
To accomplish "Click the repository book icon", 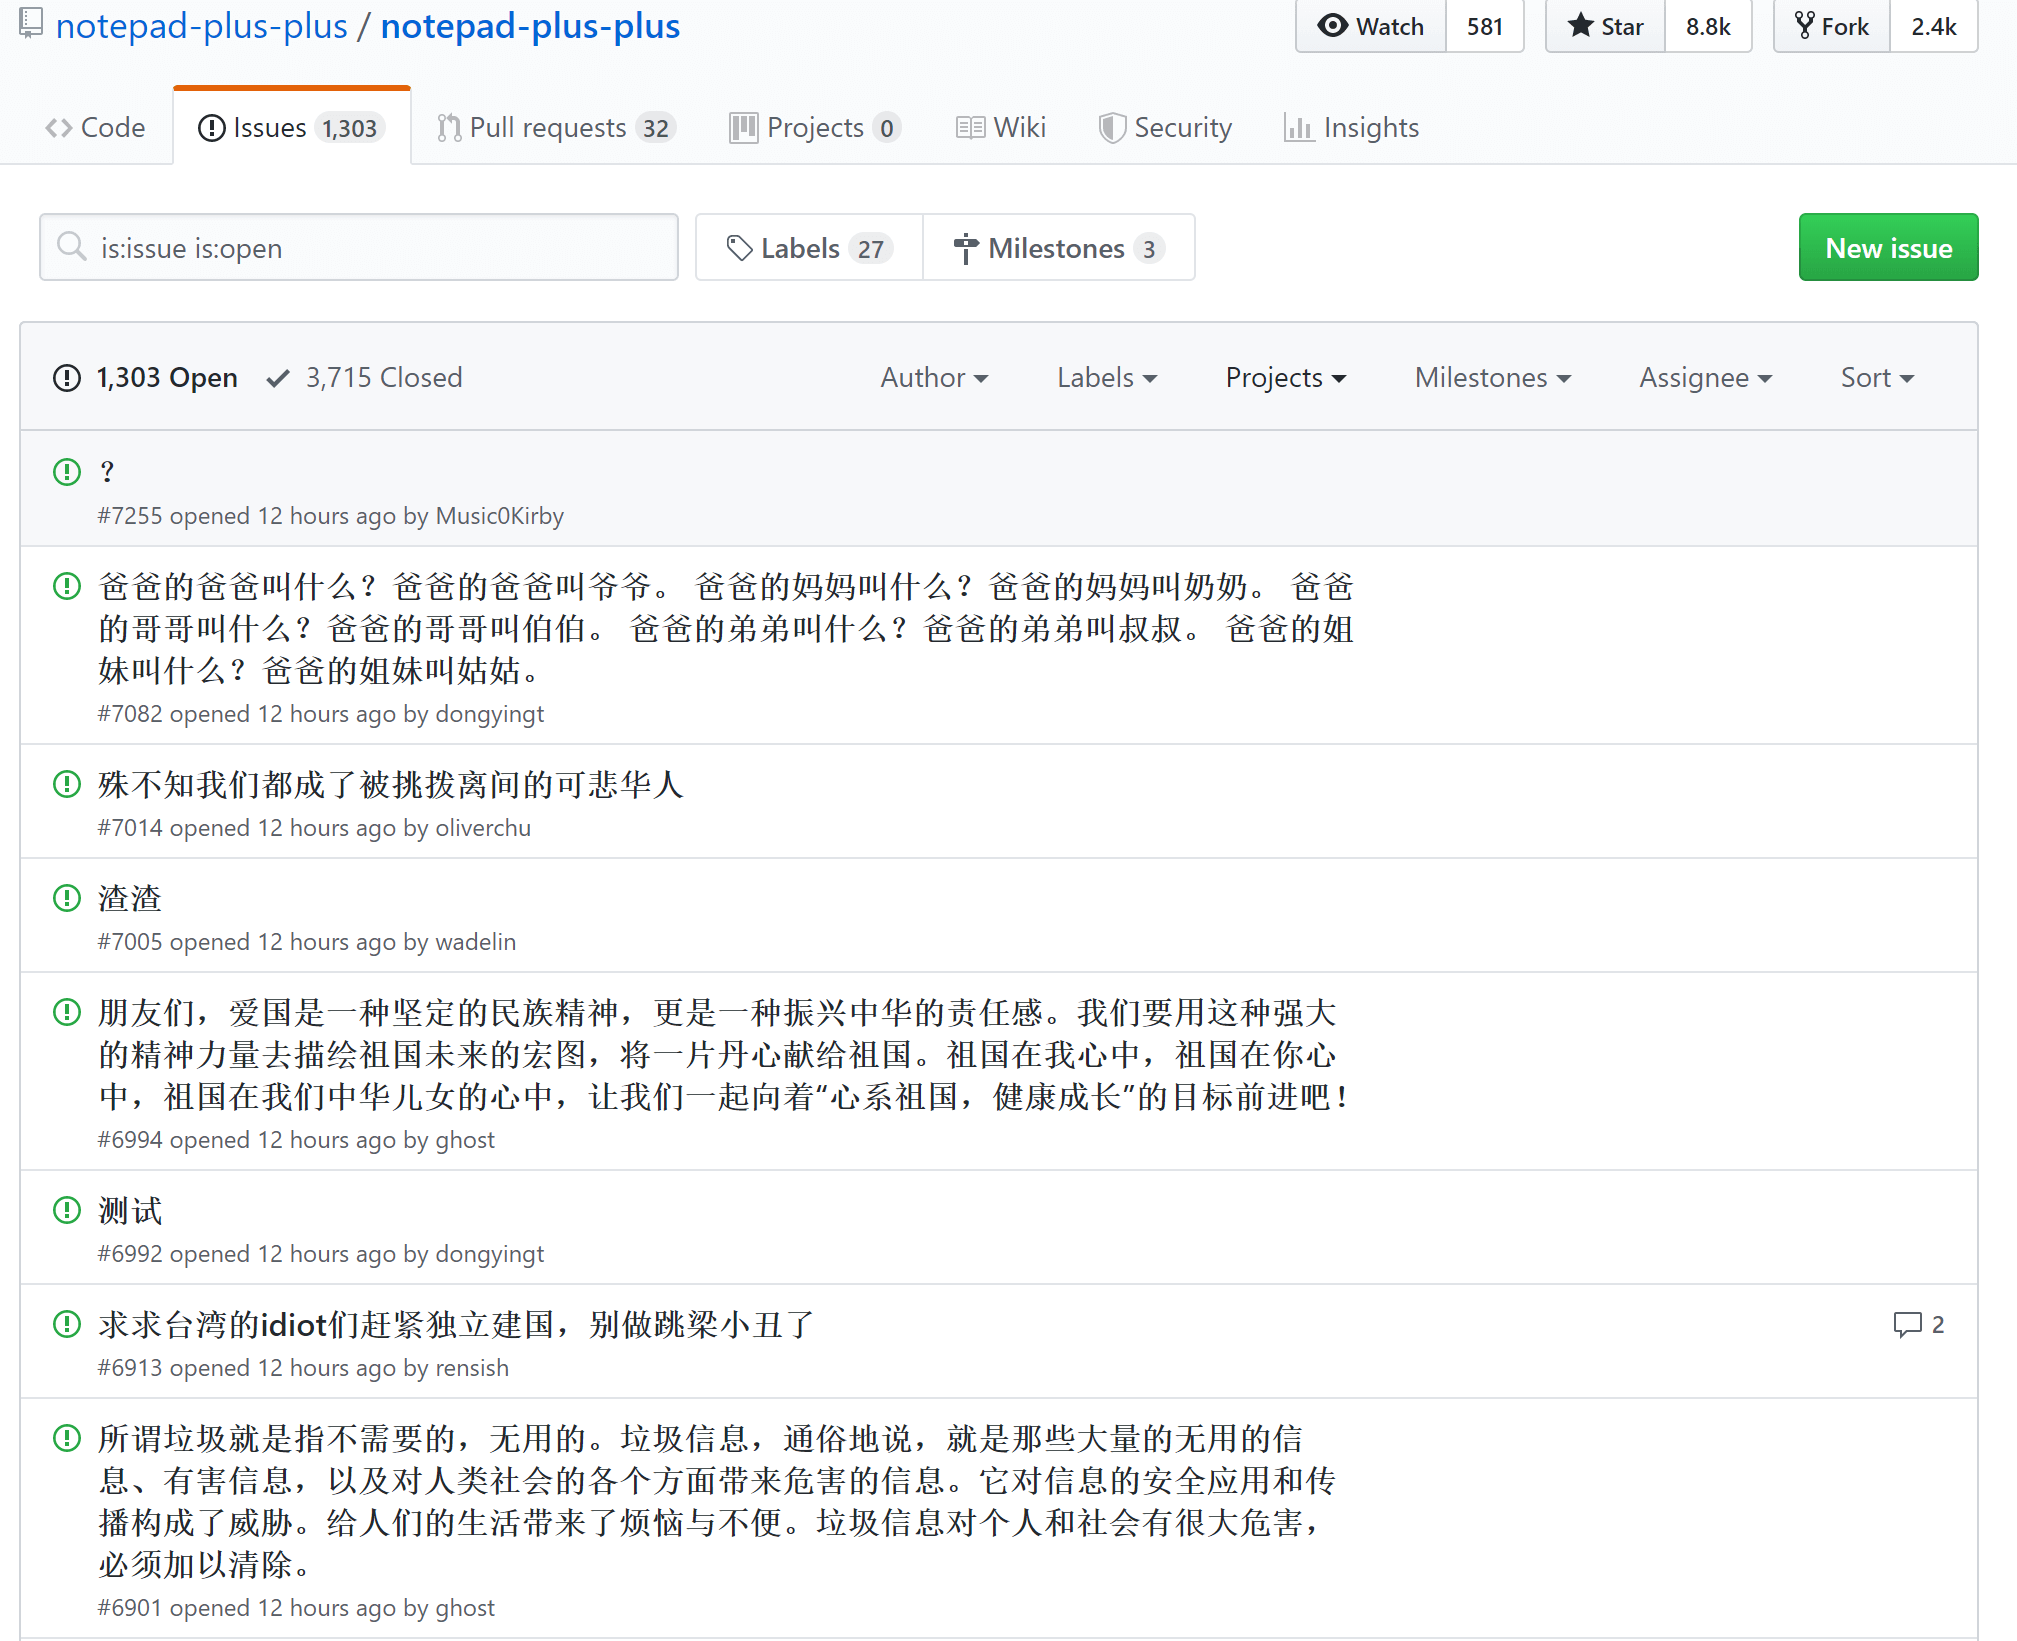I will tap(31, 23).
